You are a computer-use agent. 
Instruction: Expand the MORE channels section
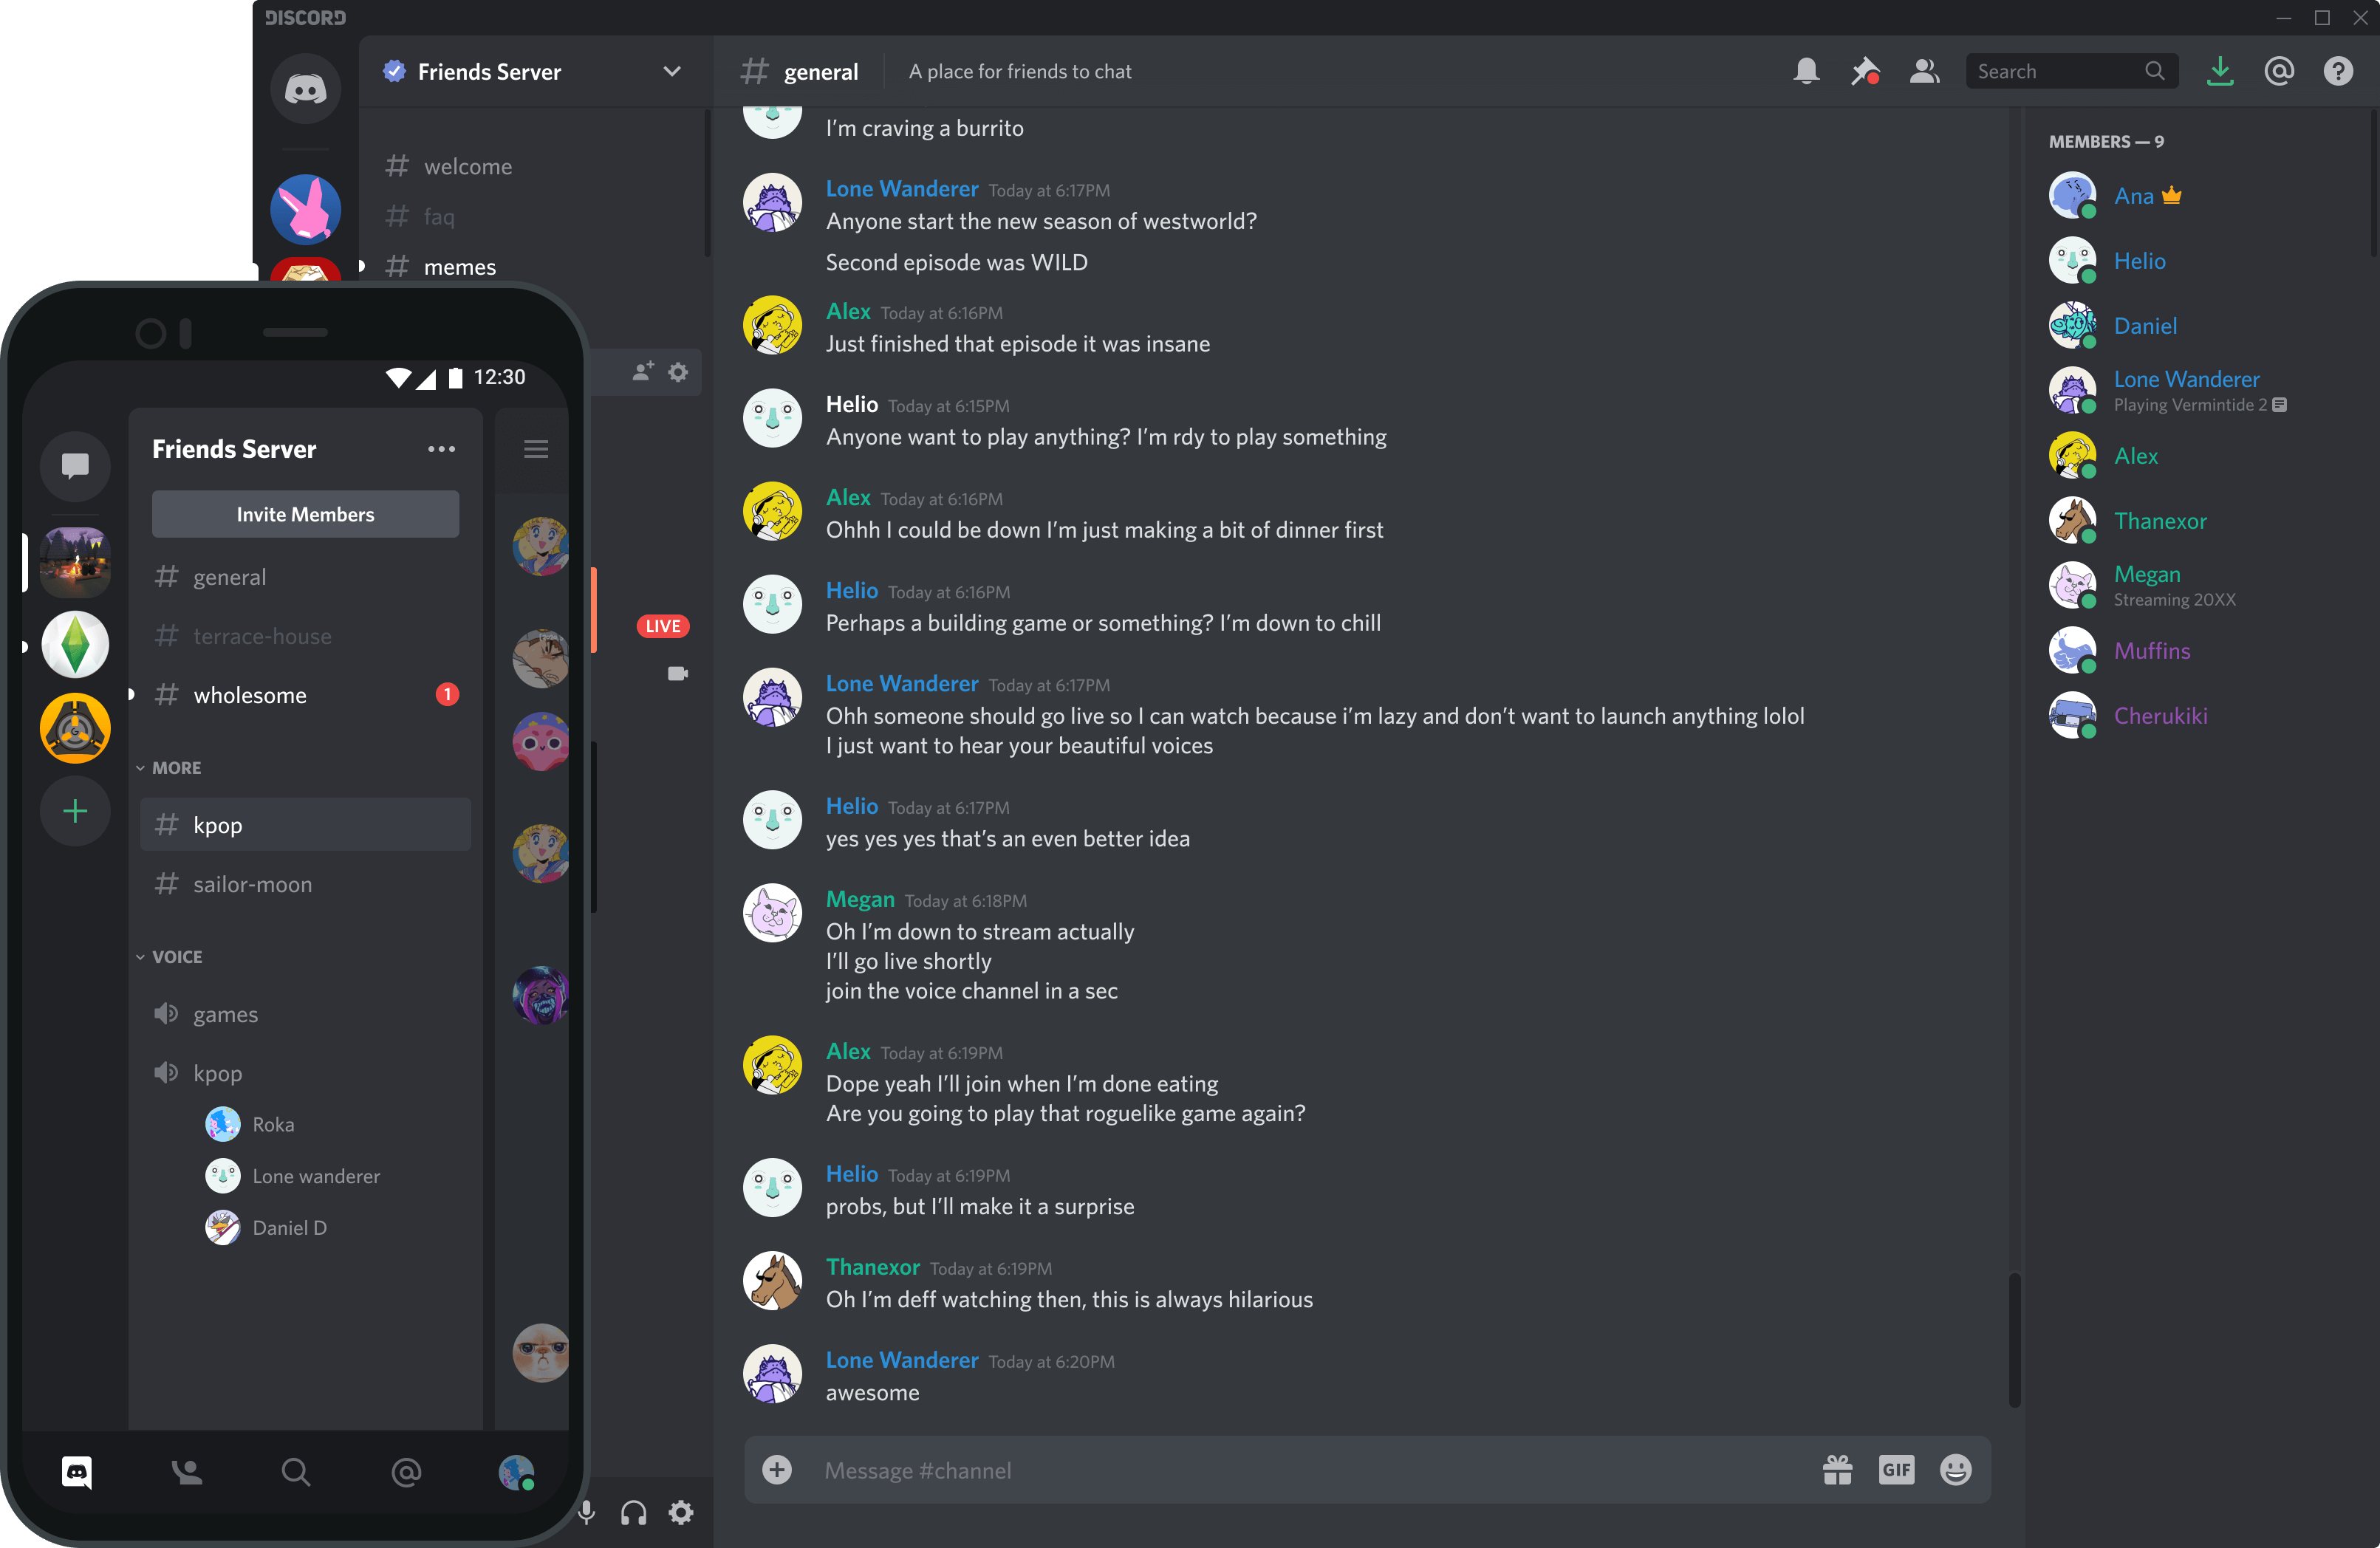click(x=174, y=768)
